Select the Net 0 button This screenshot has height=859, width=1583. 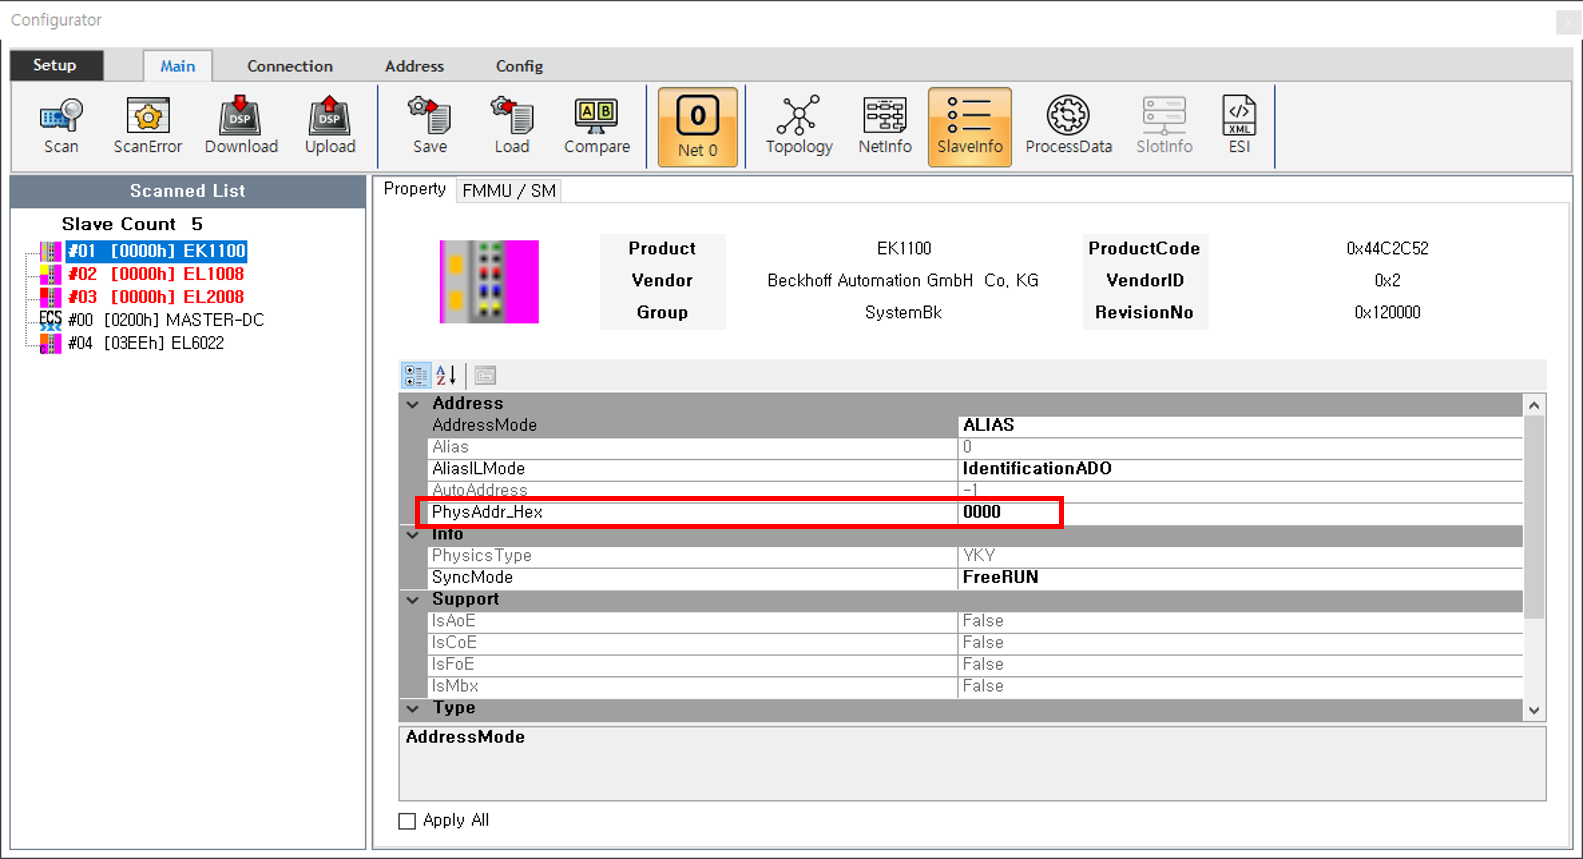pyautogui.click(x=698, y=127)
